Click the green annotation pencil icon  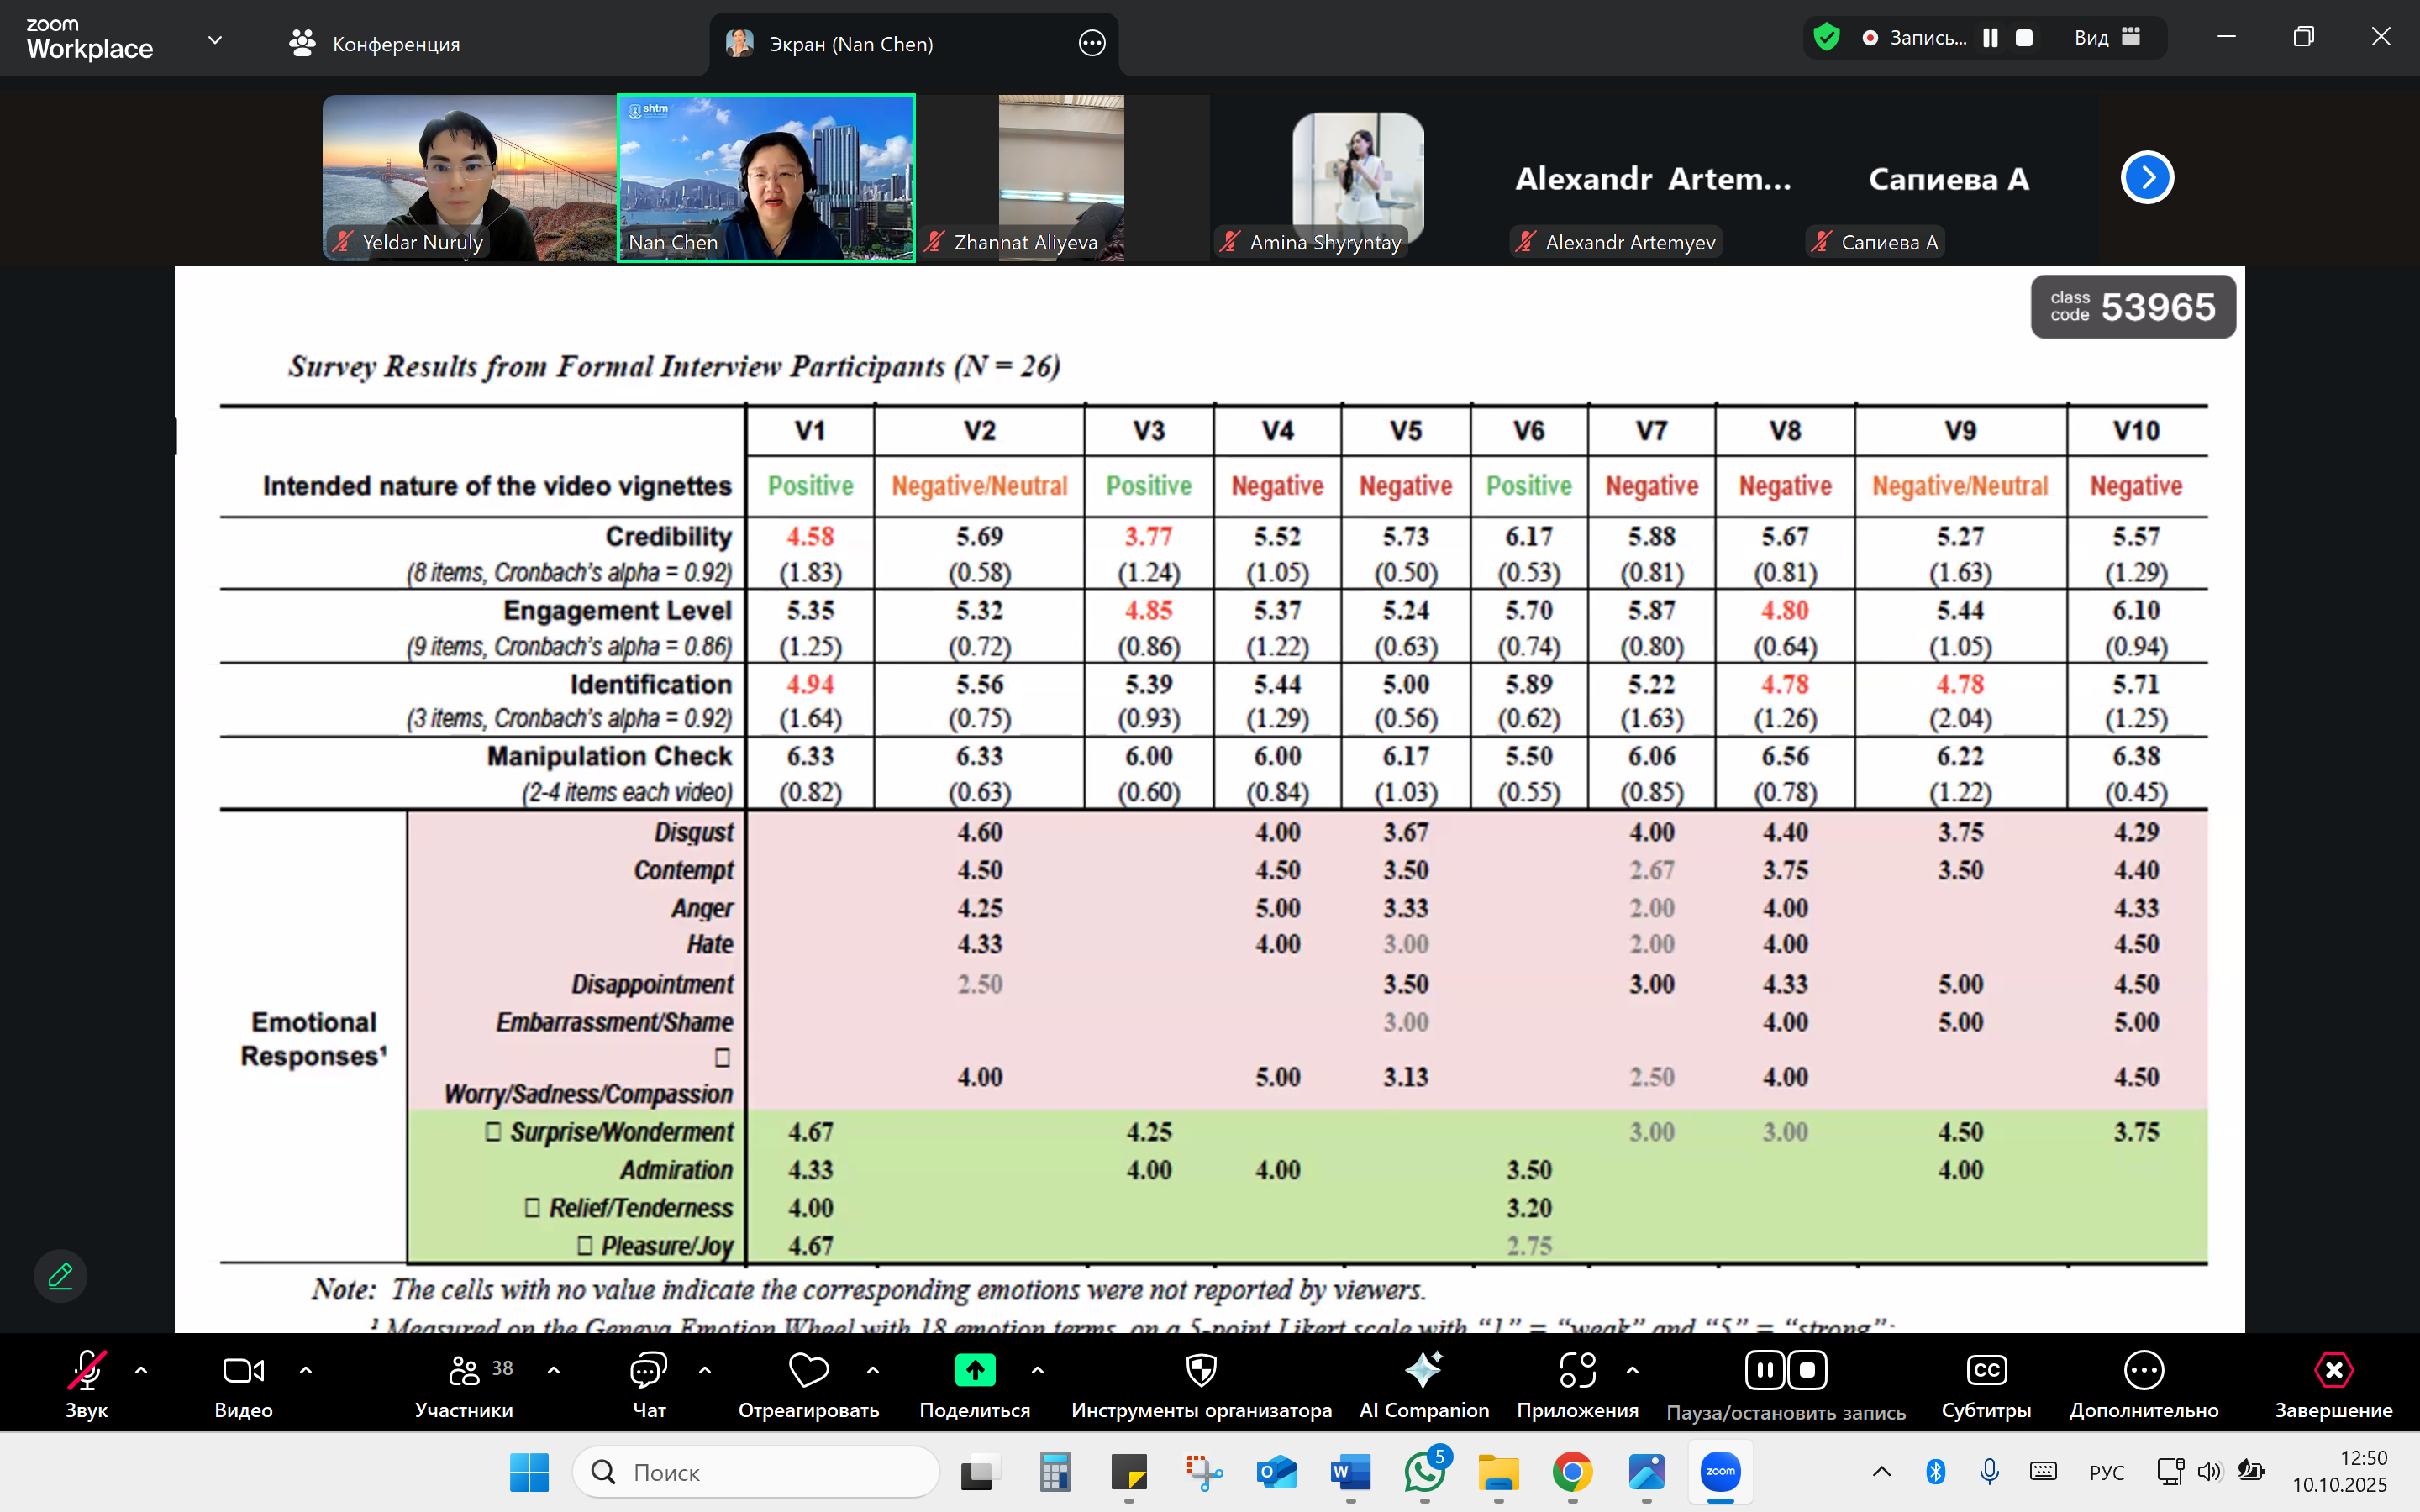point(60,1276)
